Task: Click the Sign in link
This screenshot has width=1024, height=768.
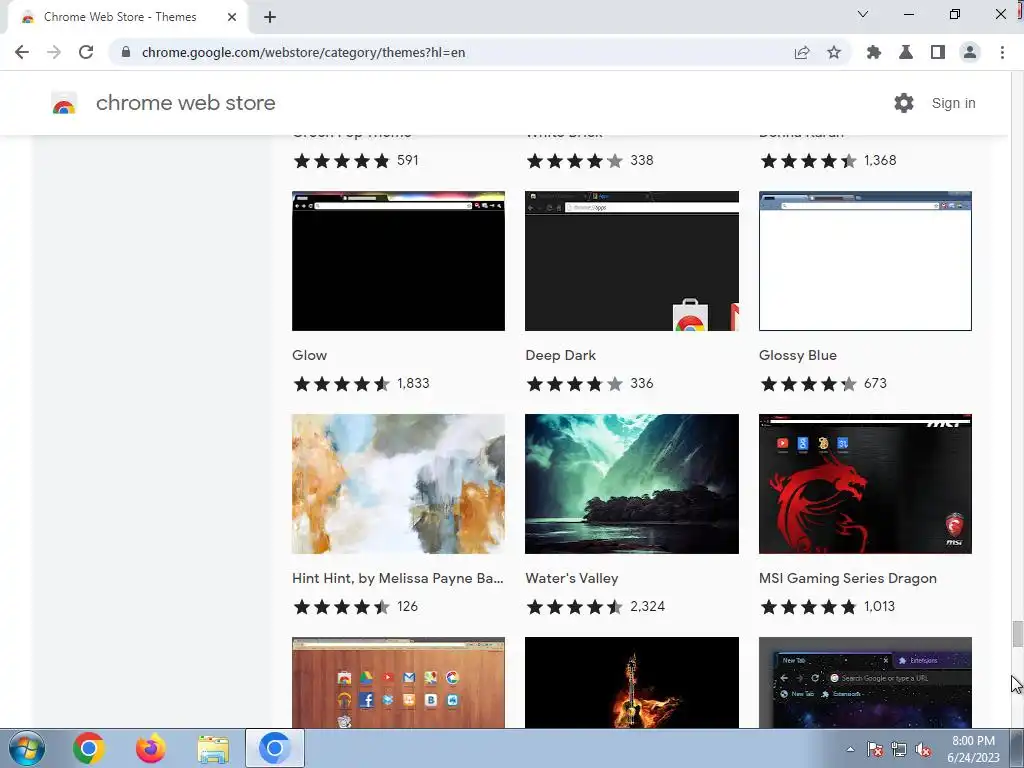Action: pyautogui.click(x=953, y=103)
